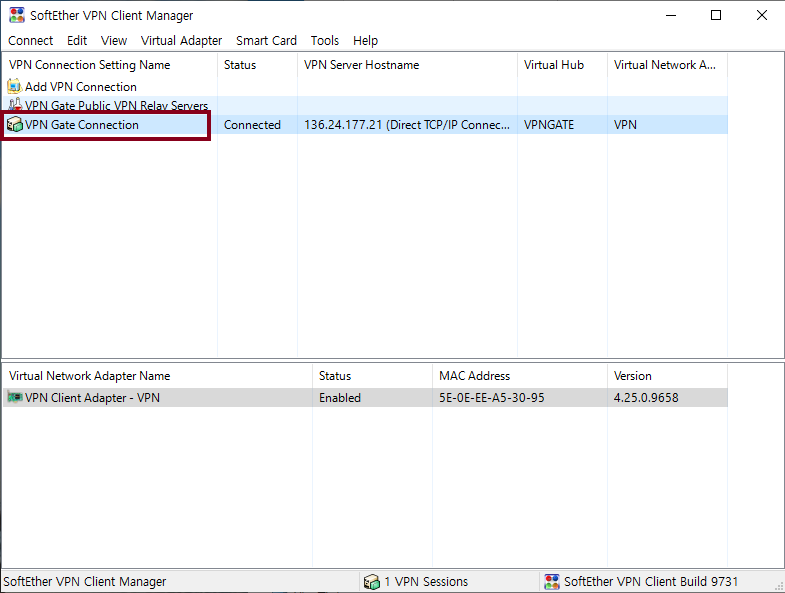Click Virtual Network A... column header
The width and height of the screenshot is (785, 593).
click(667, 65)
